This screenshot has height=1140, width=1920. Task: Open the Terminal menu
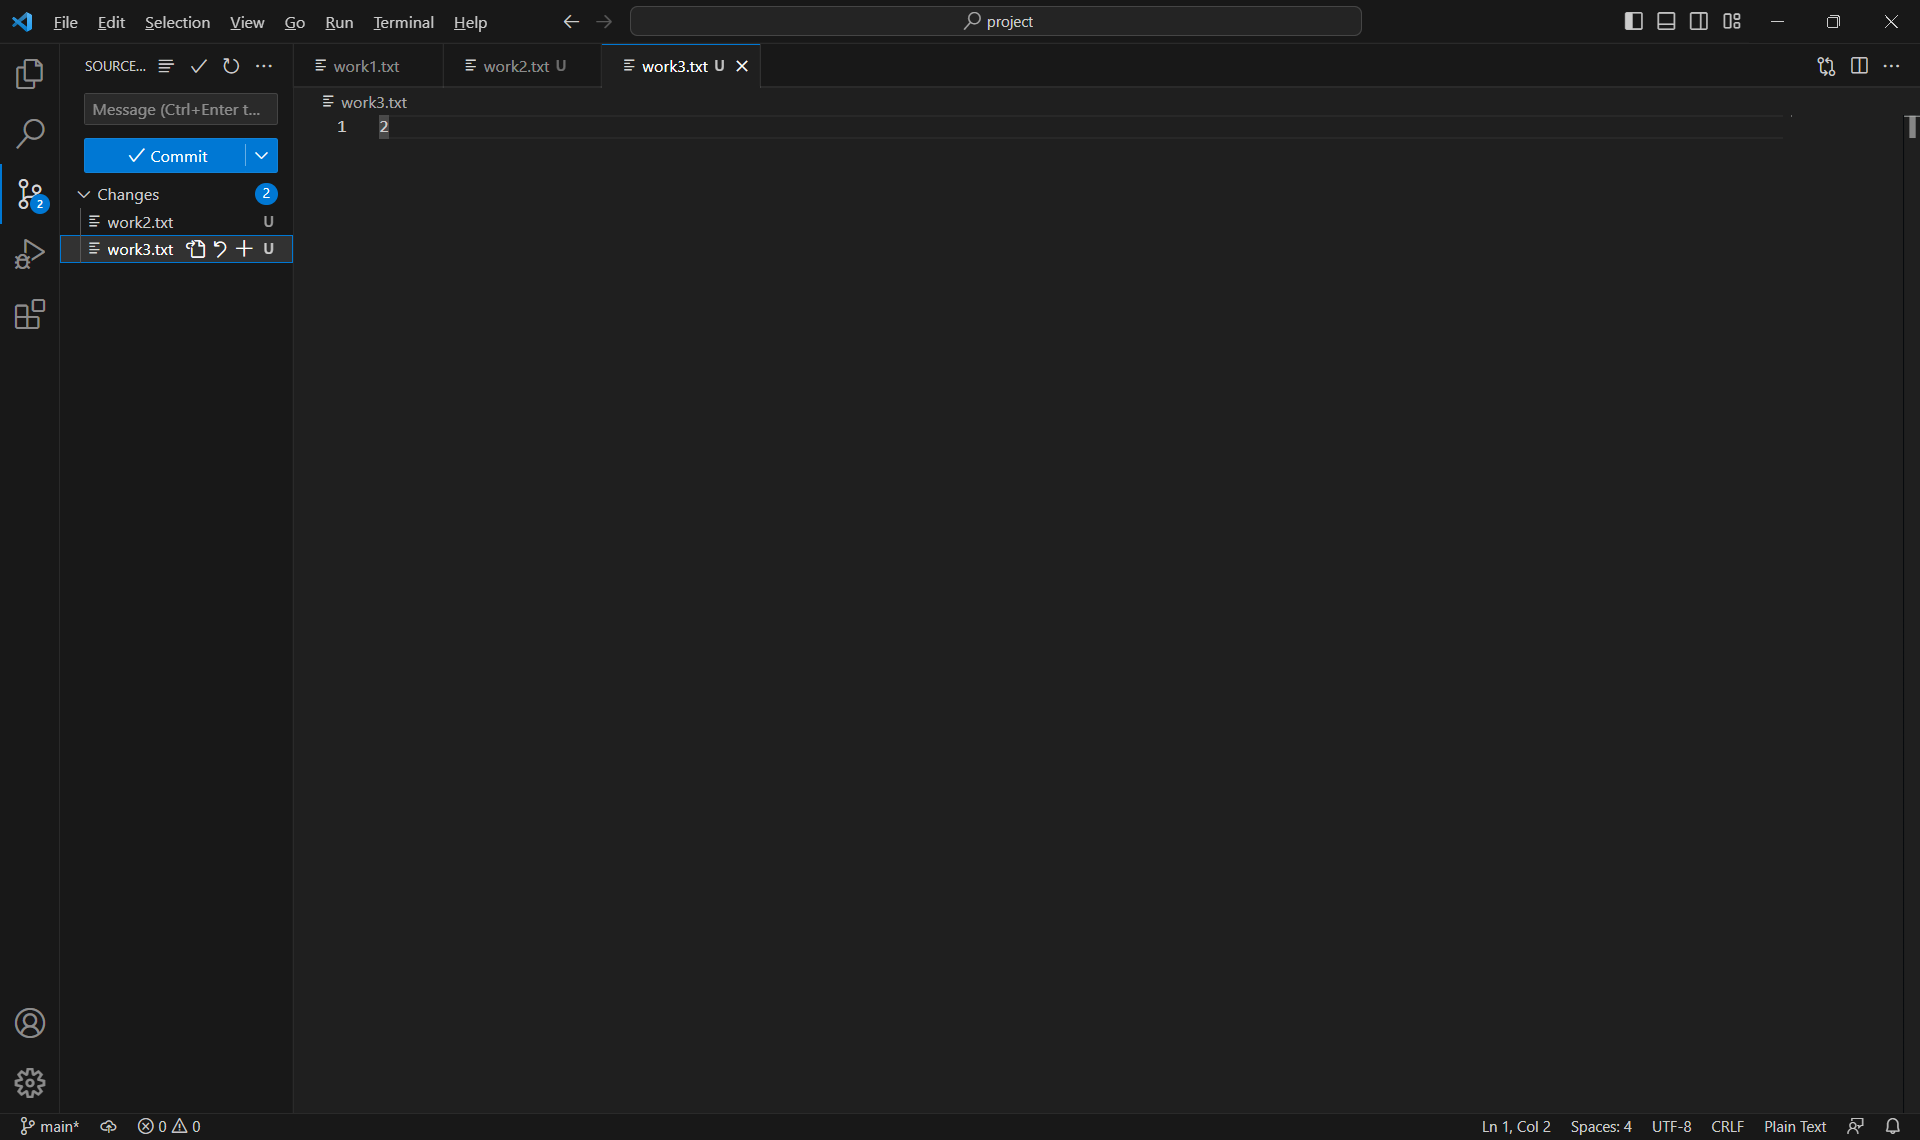tap(403, 22)
